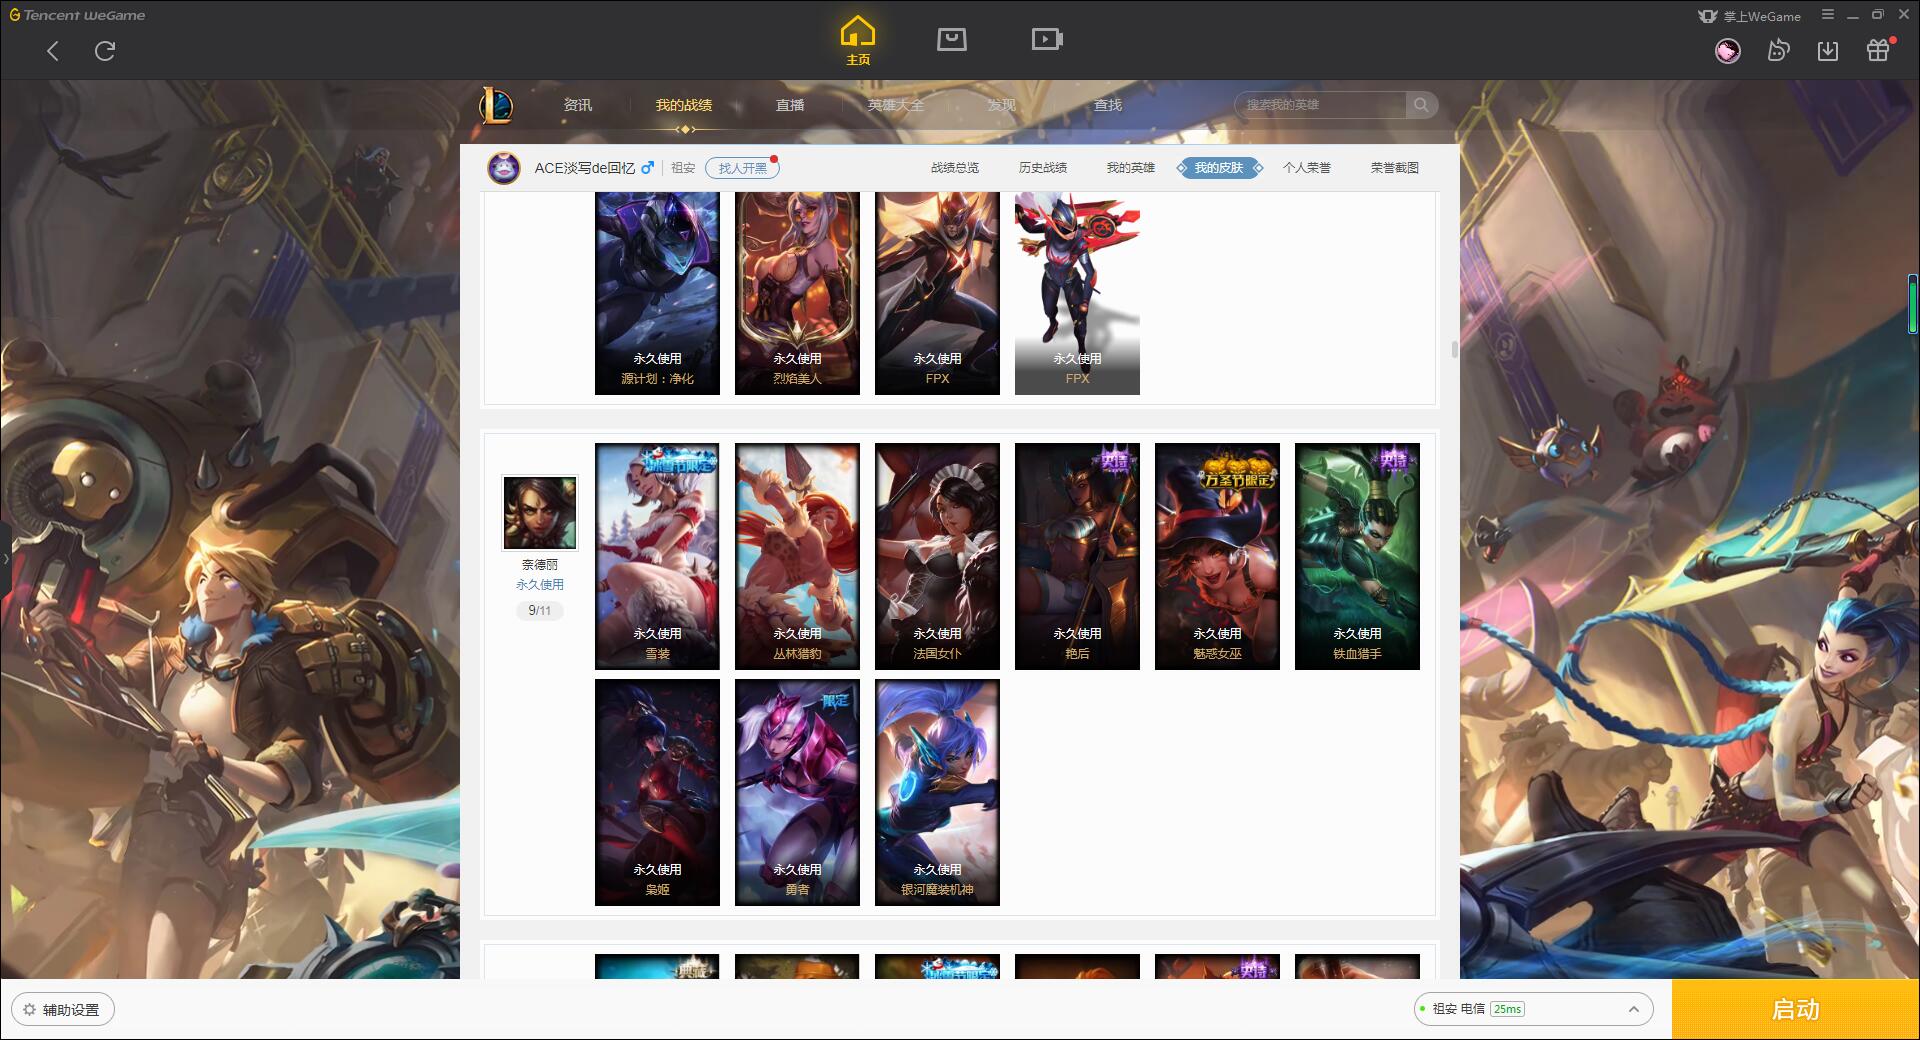Click the 永久使用 label under 奈德丽
Viewport: 1920px width, 1040px height.
tap(540, 585)
